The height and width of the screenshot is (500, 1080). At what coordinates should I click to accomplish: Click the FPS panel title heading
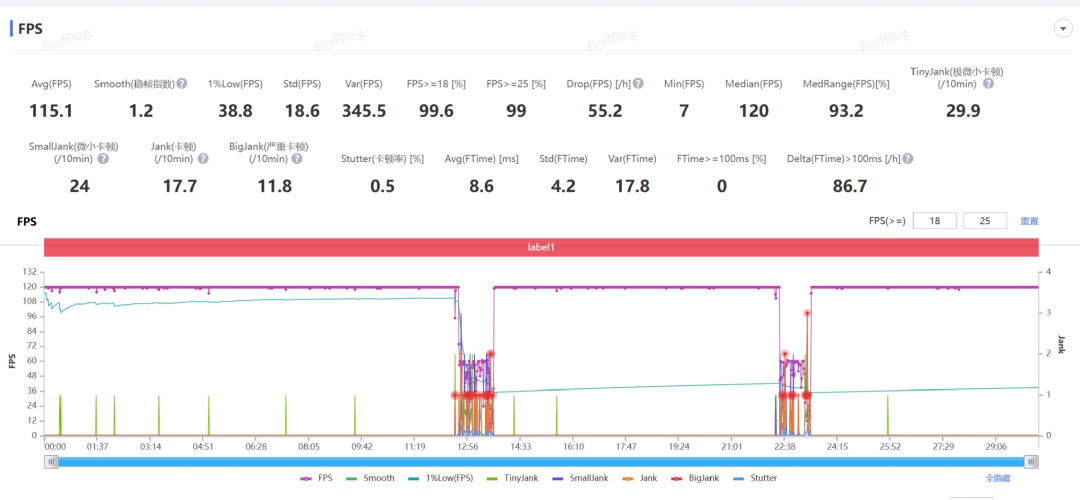pos(30,30)
